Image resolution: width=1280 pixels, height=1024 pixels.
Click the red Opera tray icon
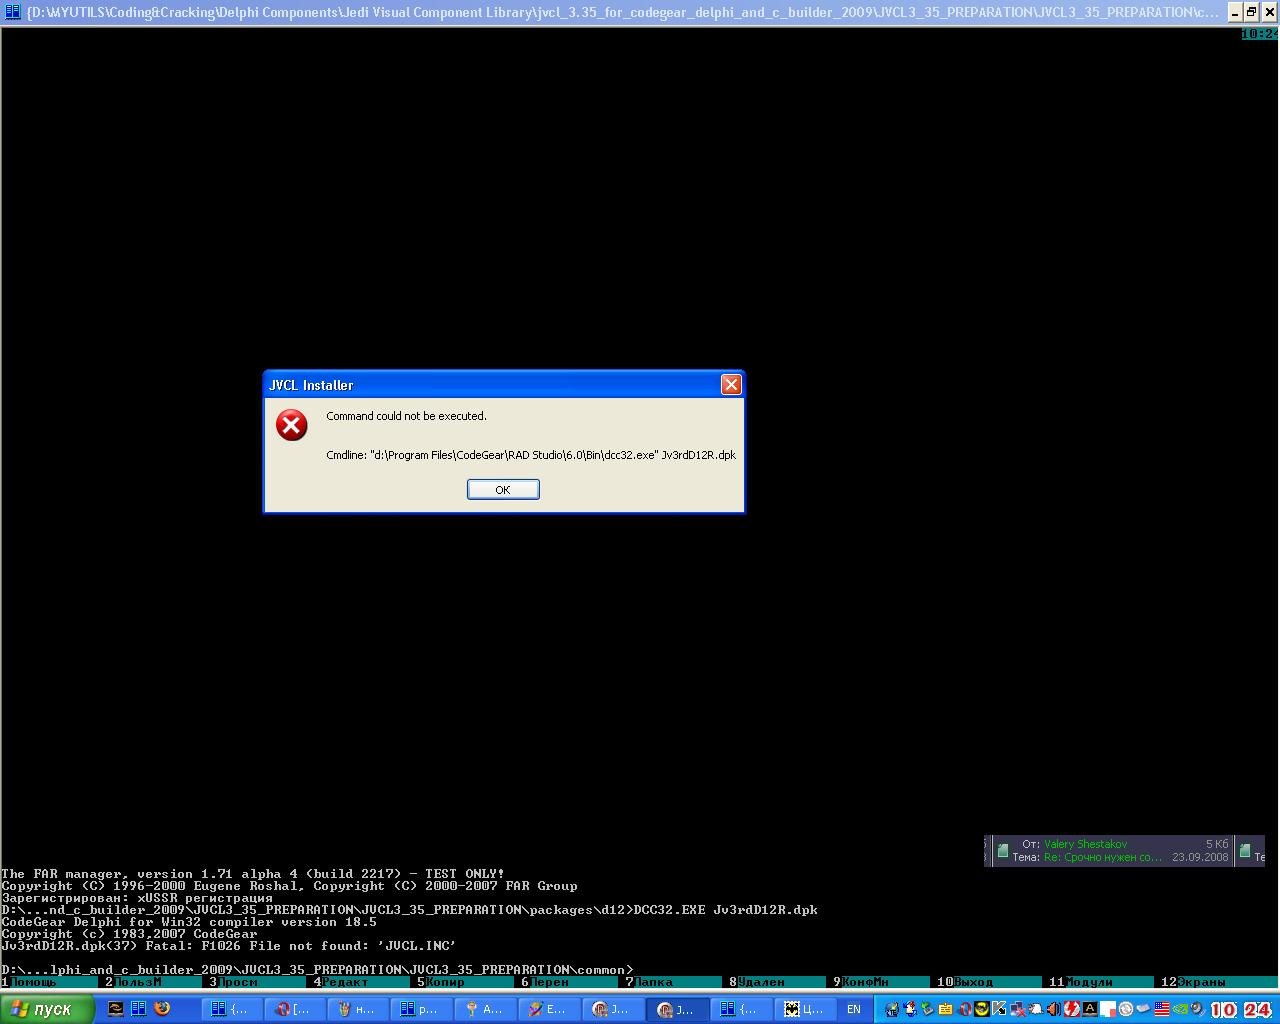[964, 1009]
